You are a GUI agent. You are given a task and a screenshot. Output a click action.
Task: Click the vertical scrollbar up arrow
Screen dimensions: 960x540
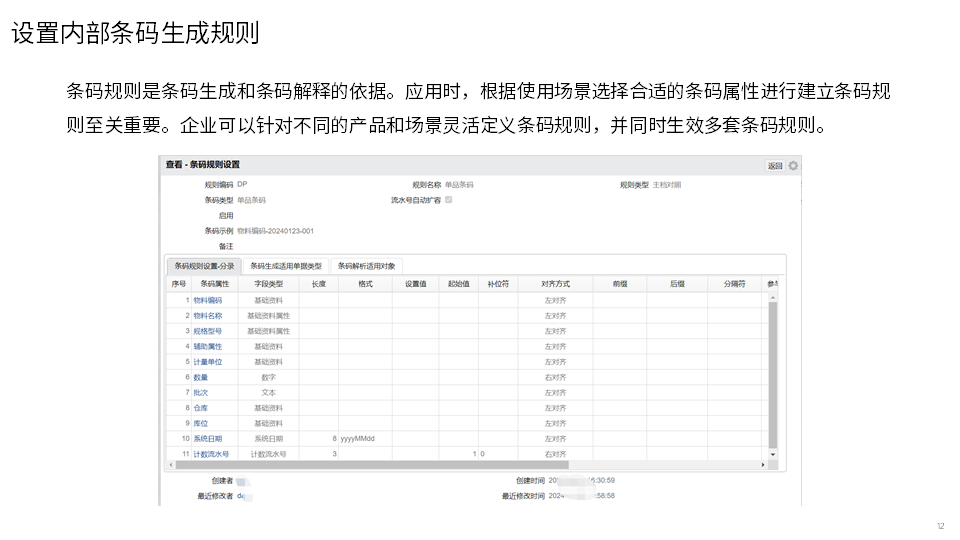771,298
